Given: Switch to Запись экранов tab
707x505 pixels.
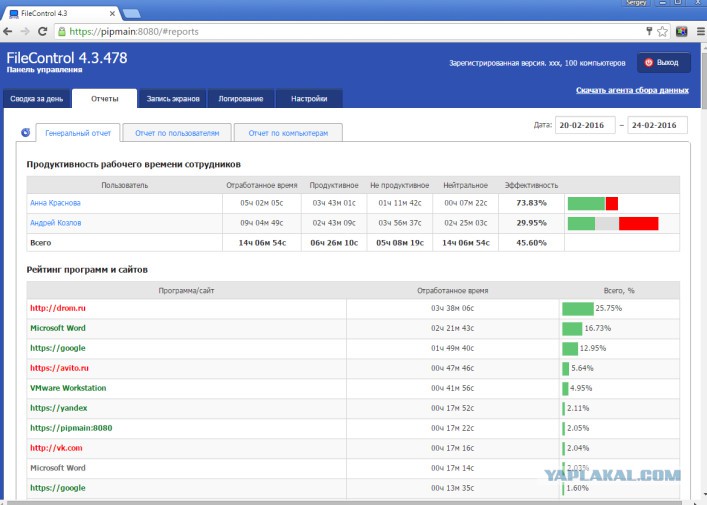Looking at the screenshot, I should (x=173, y=99).
